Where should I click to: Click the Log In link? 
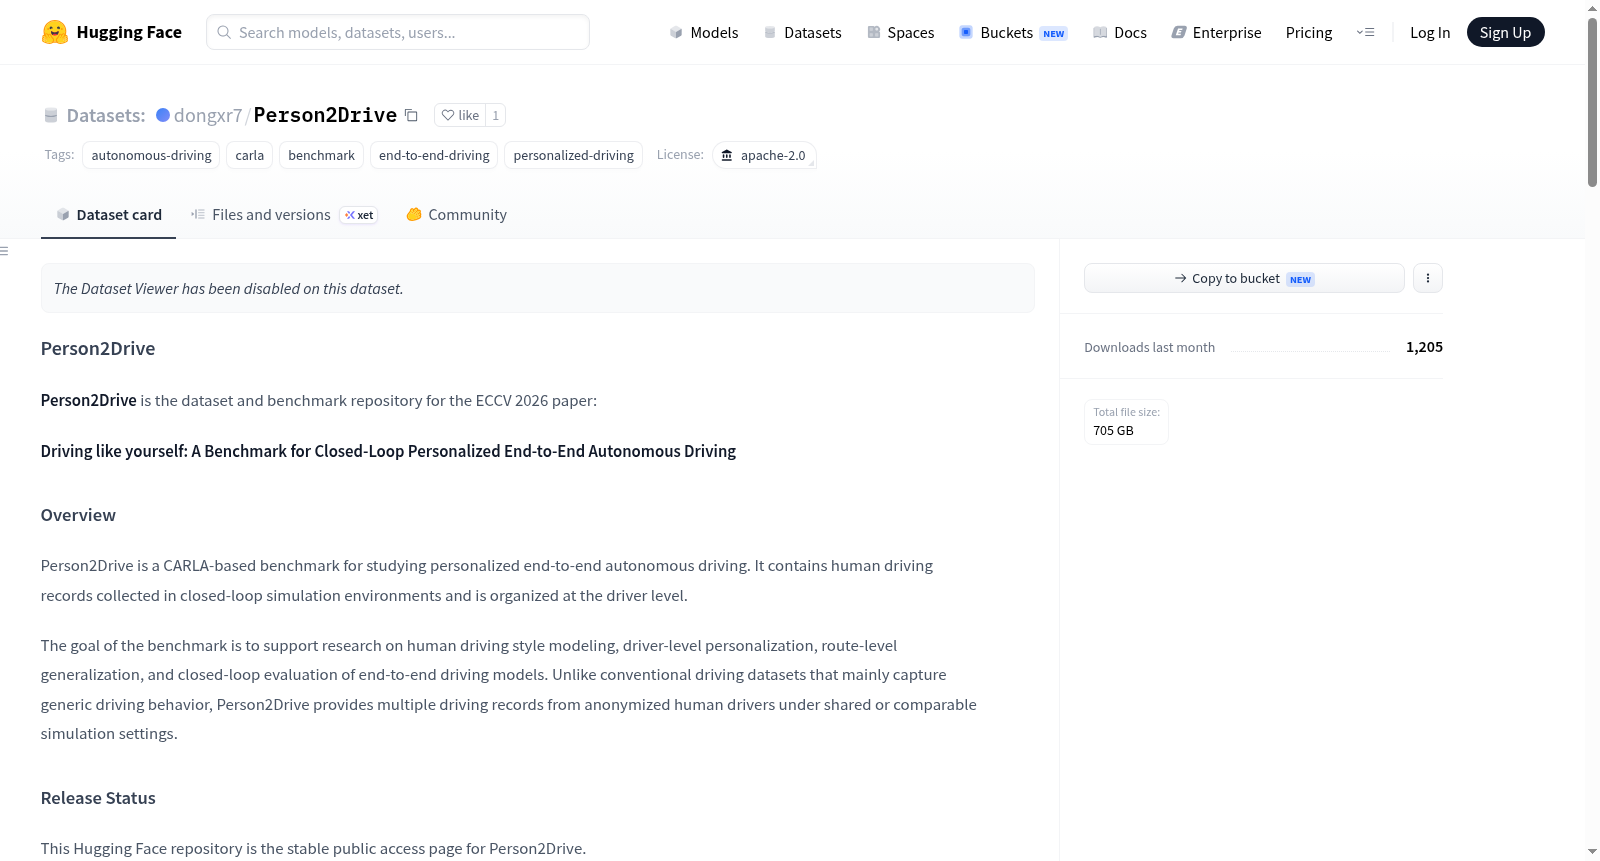click(1429, 32)
